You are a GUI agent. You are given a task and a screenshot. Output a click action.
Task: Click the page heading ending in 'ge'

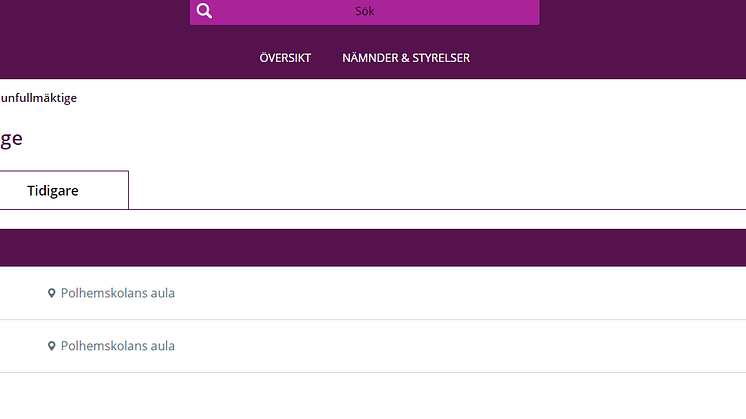tap(11, 139)
